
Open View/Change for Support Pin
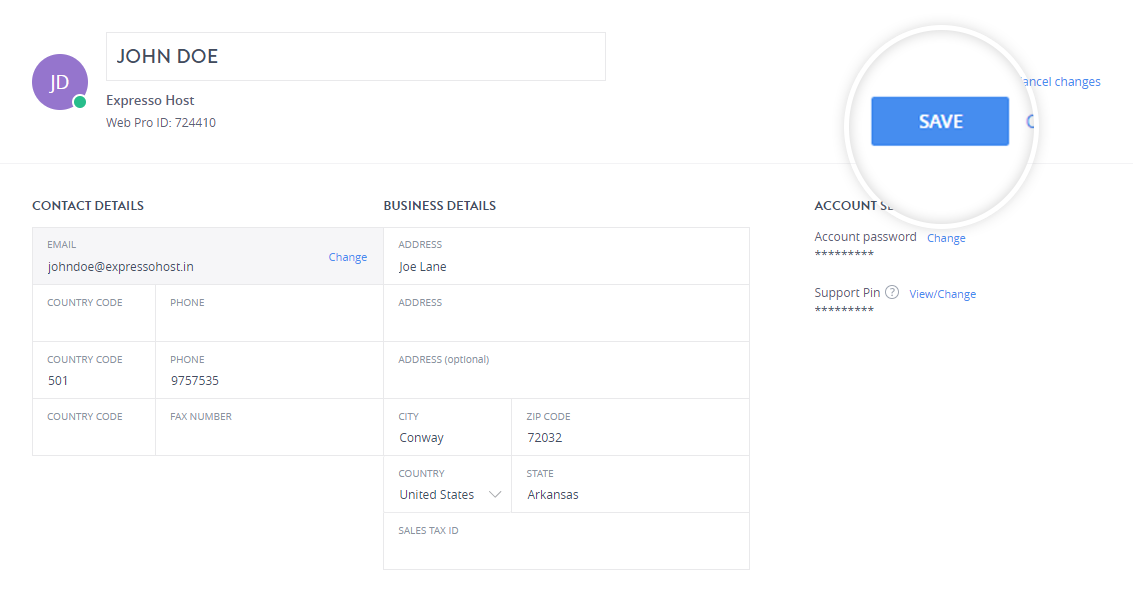coord(942,293)
